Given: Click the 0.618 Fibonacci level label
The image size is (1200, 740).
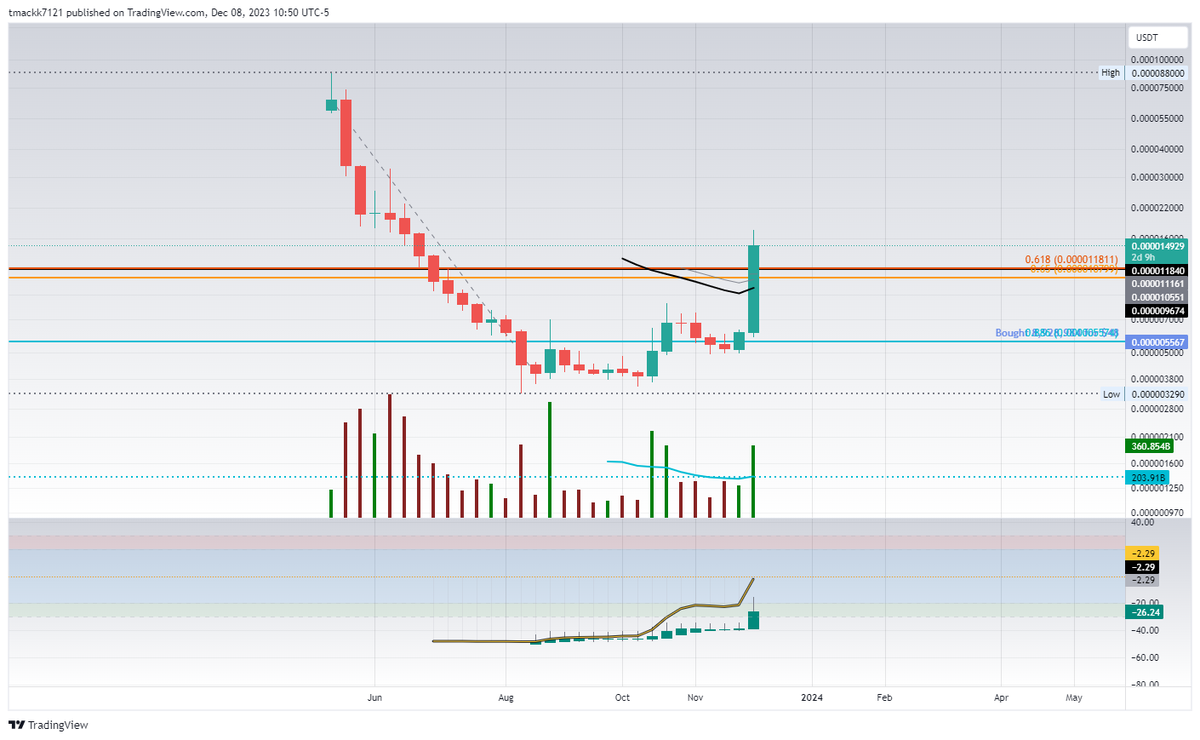Looking at the screenshot, I should pyautogui.click(x=1071, y=259).
